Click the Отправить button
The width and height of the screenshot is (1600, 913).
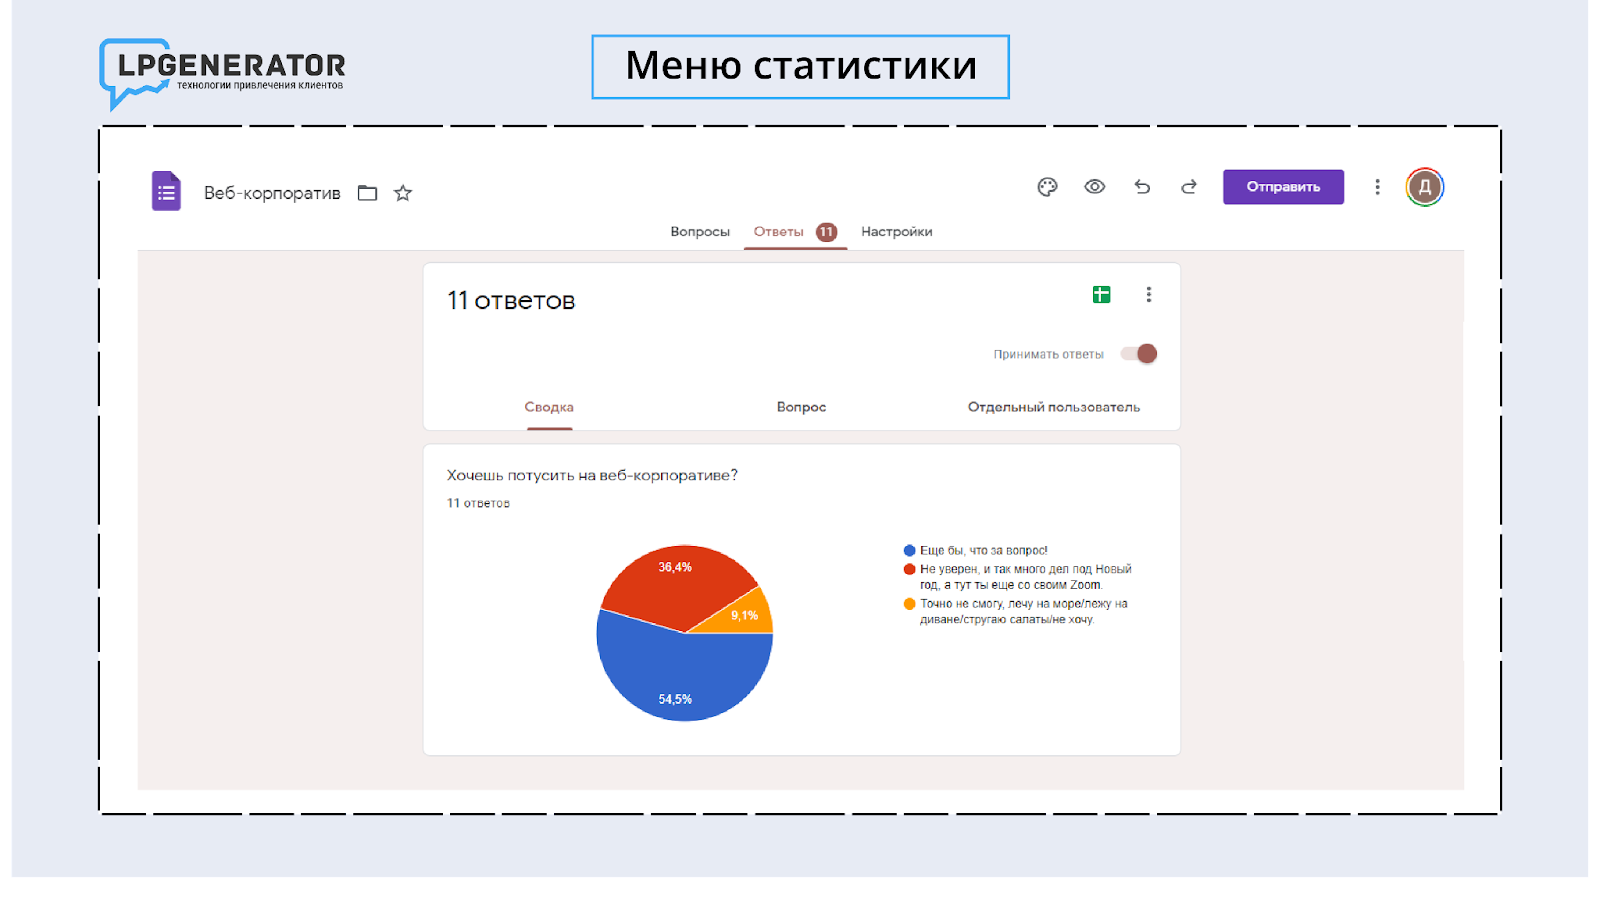[x=1283, y=187]
